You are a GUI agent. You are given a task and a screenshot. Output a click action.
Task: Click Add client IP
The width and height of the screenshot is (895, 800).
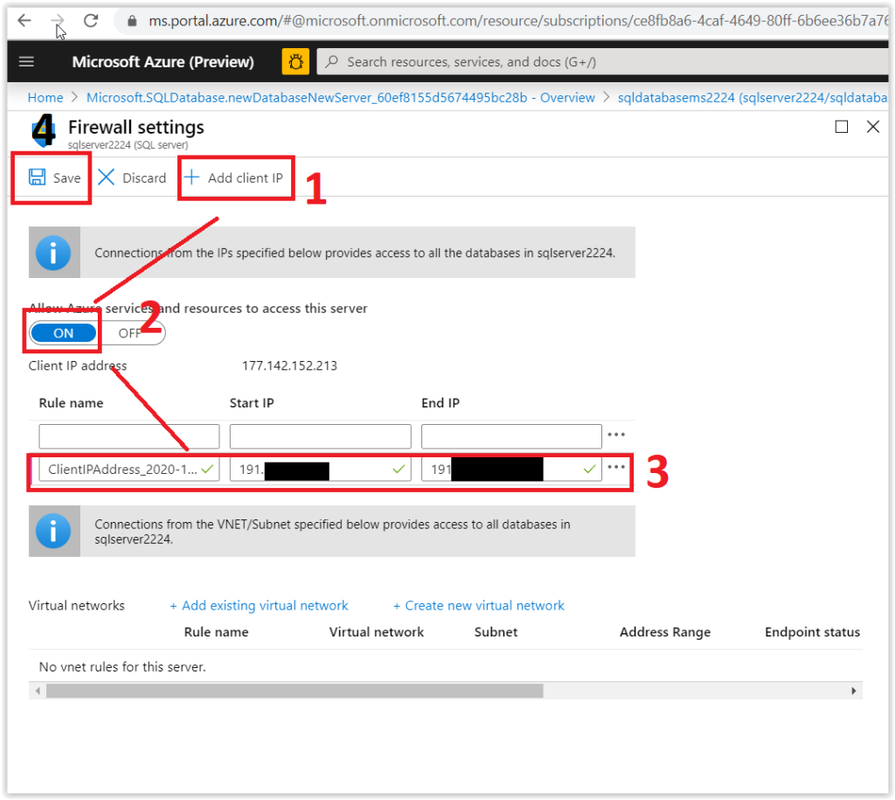(x=233, y=177)
